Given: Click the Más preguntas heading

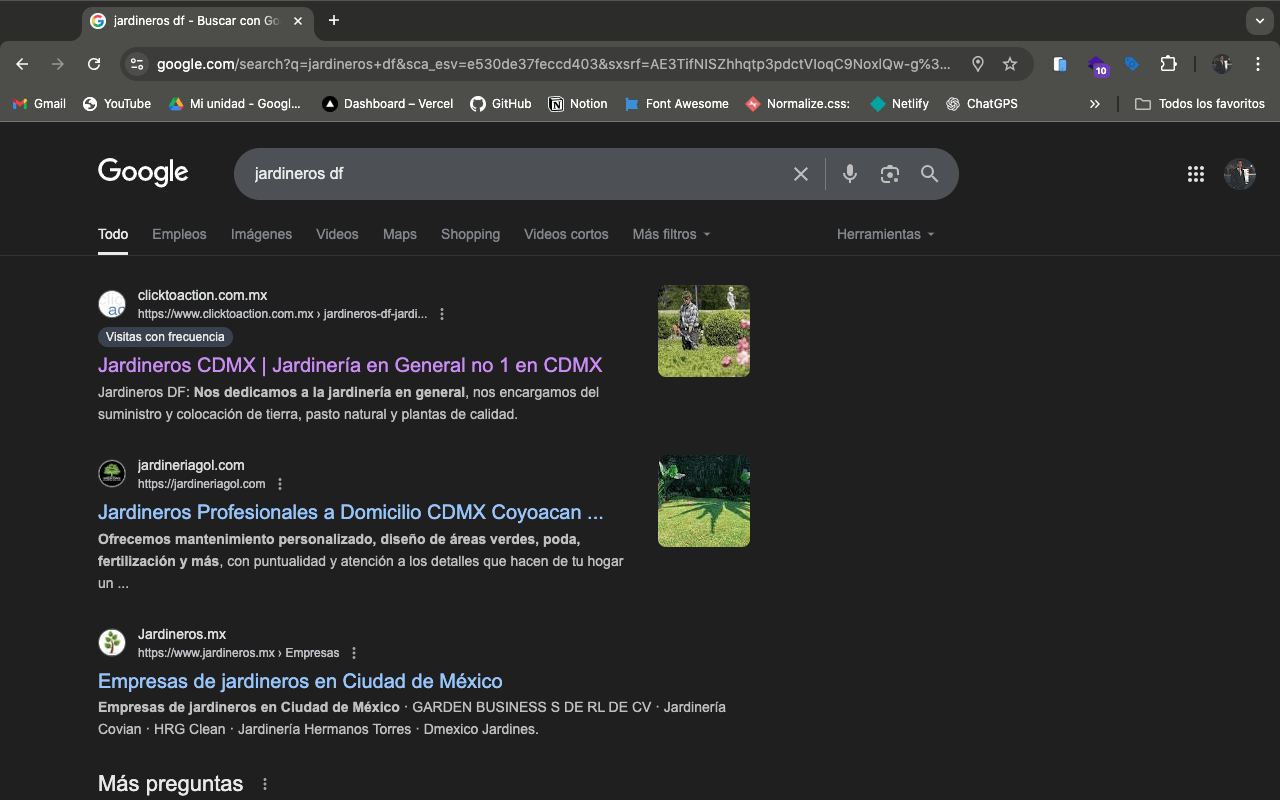Looking at the screenshot, I should (170, 784).
